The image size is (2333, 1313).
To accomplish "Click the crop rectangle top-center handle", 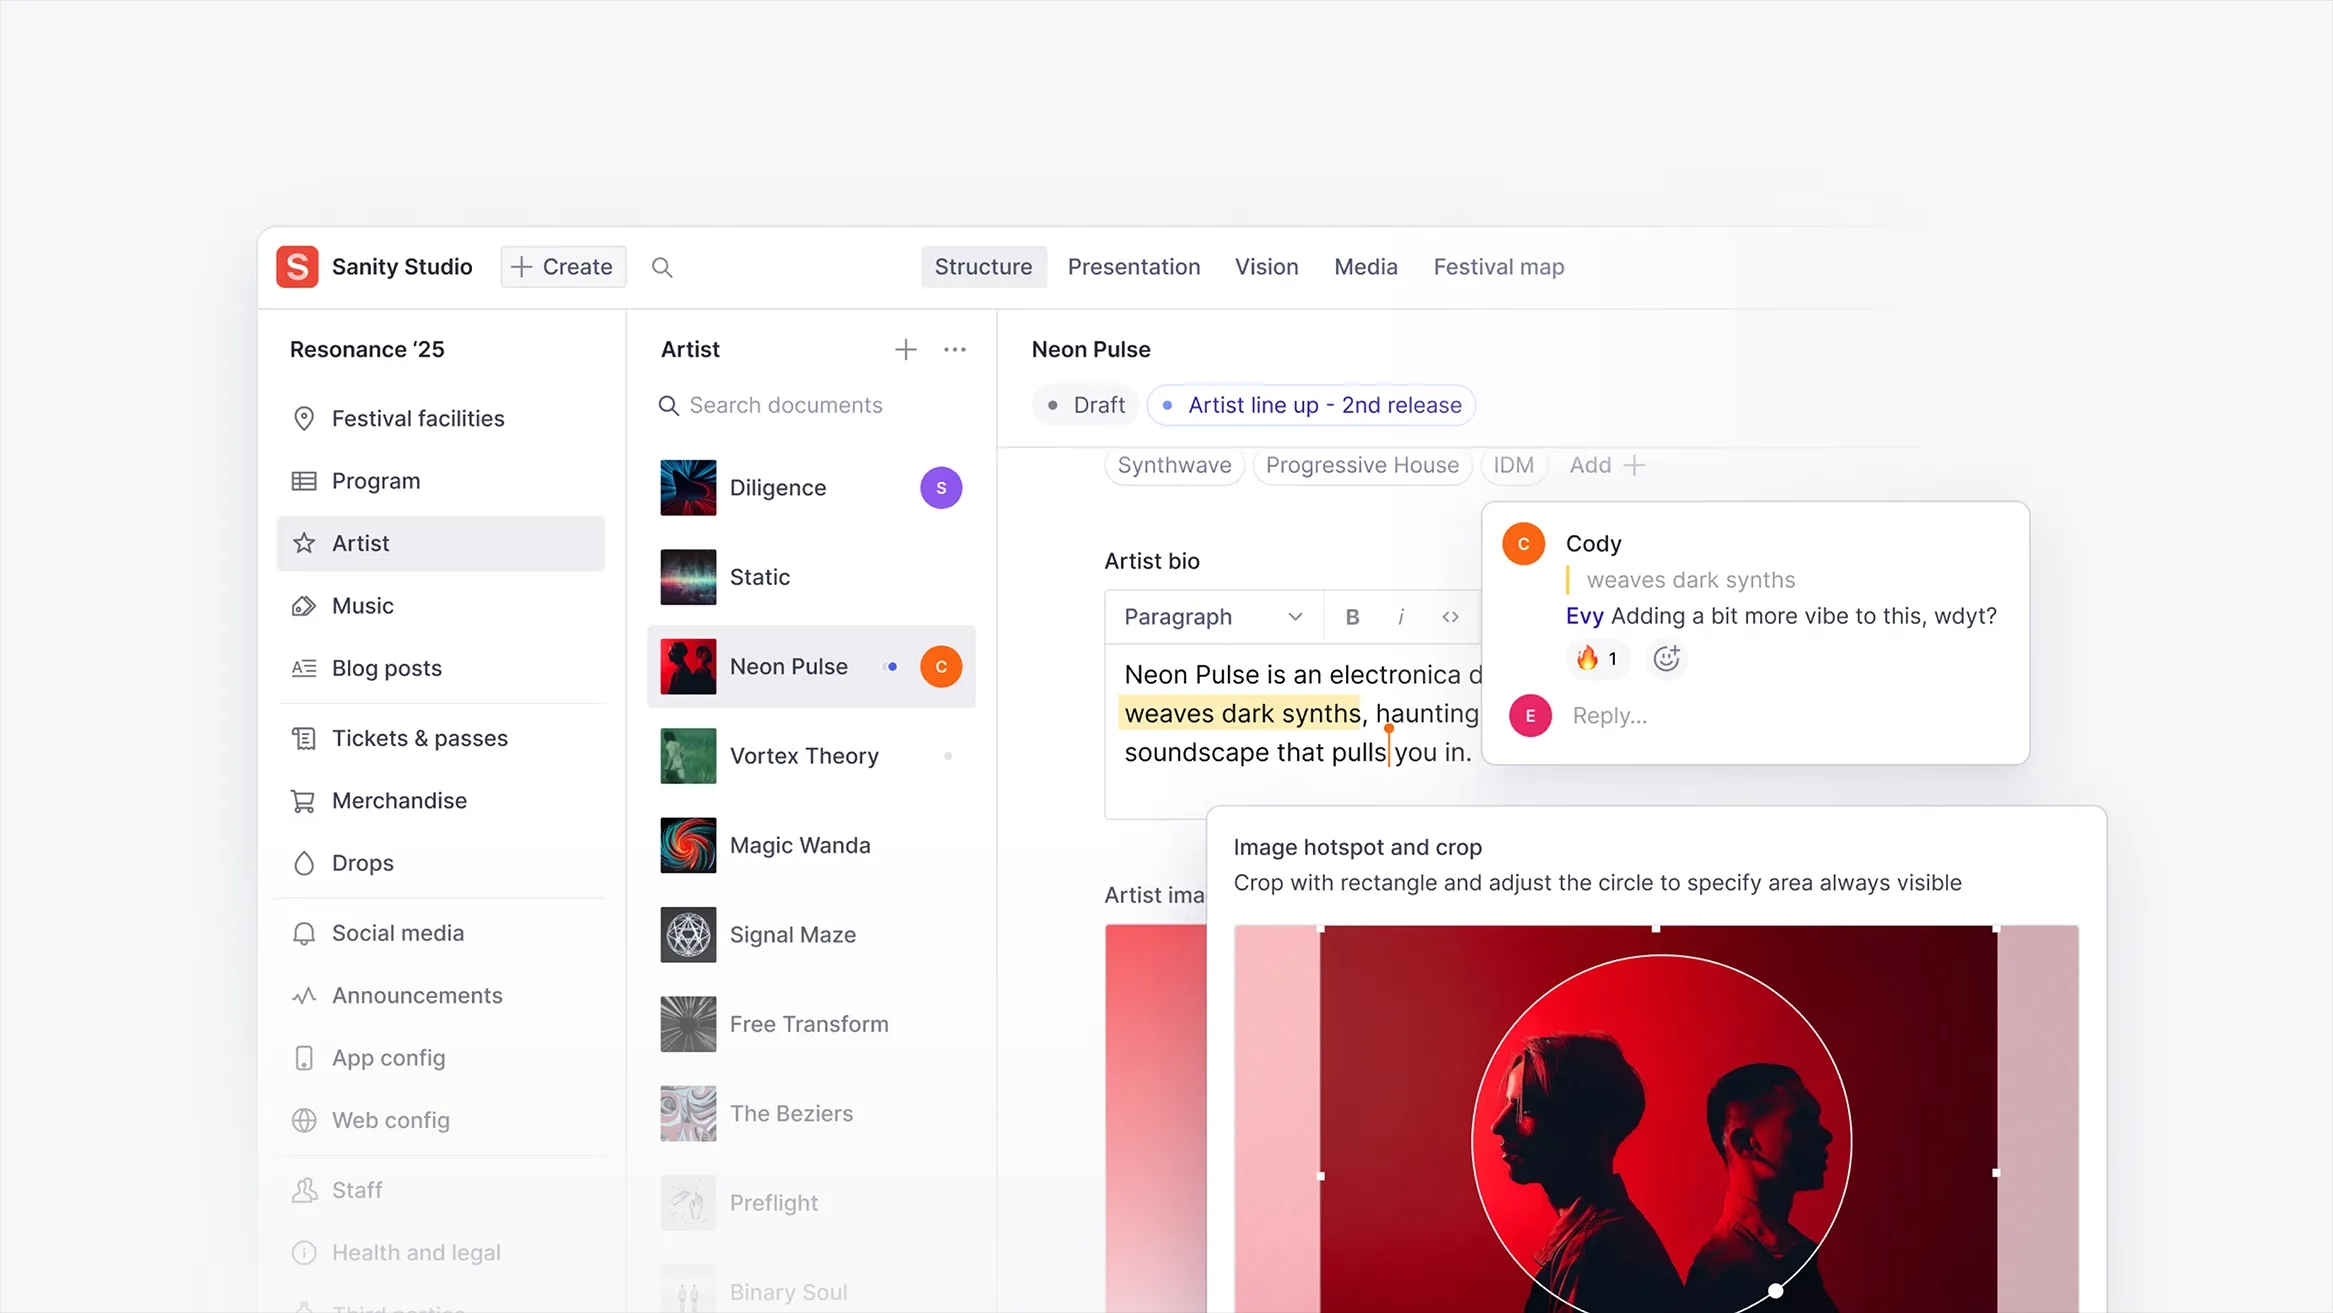I will [x=1656, y=929].
